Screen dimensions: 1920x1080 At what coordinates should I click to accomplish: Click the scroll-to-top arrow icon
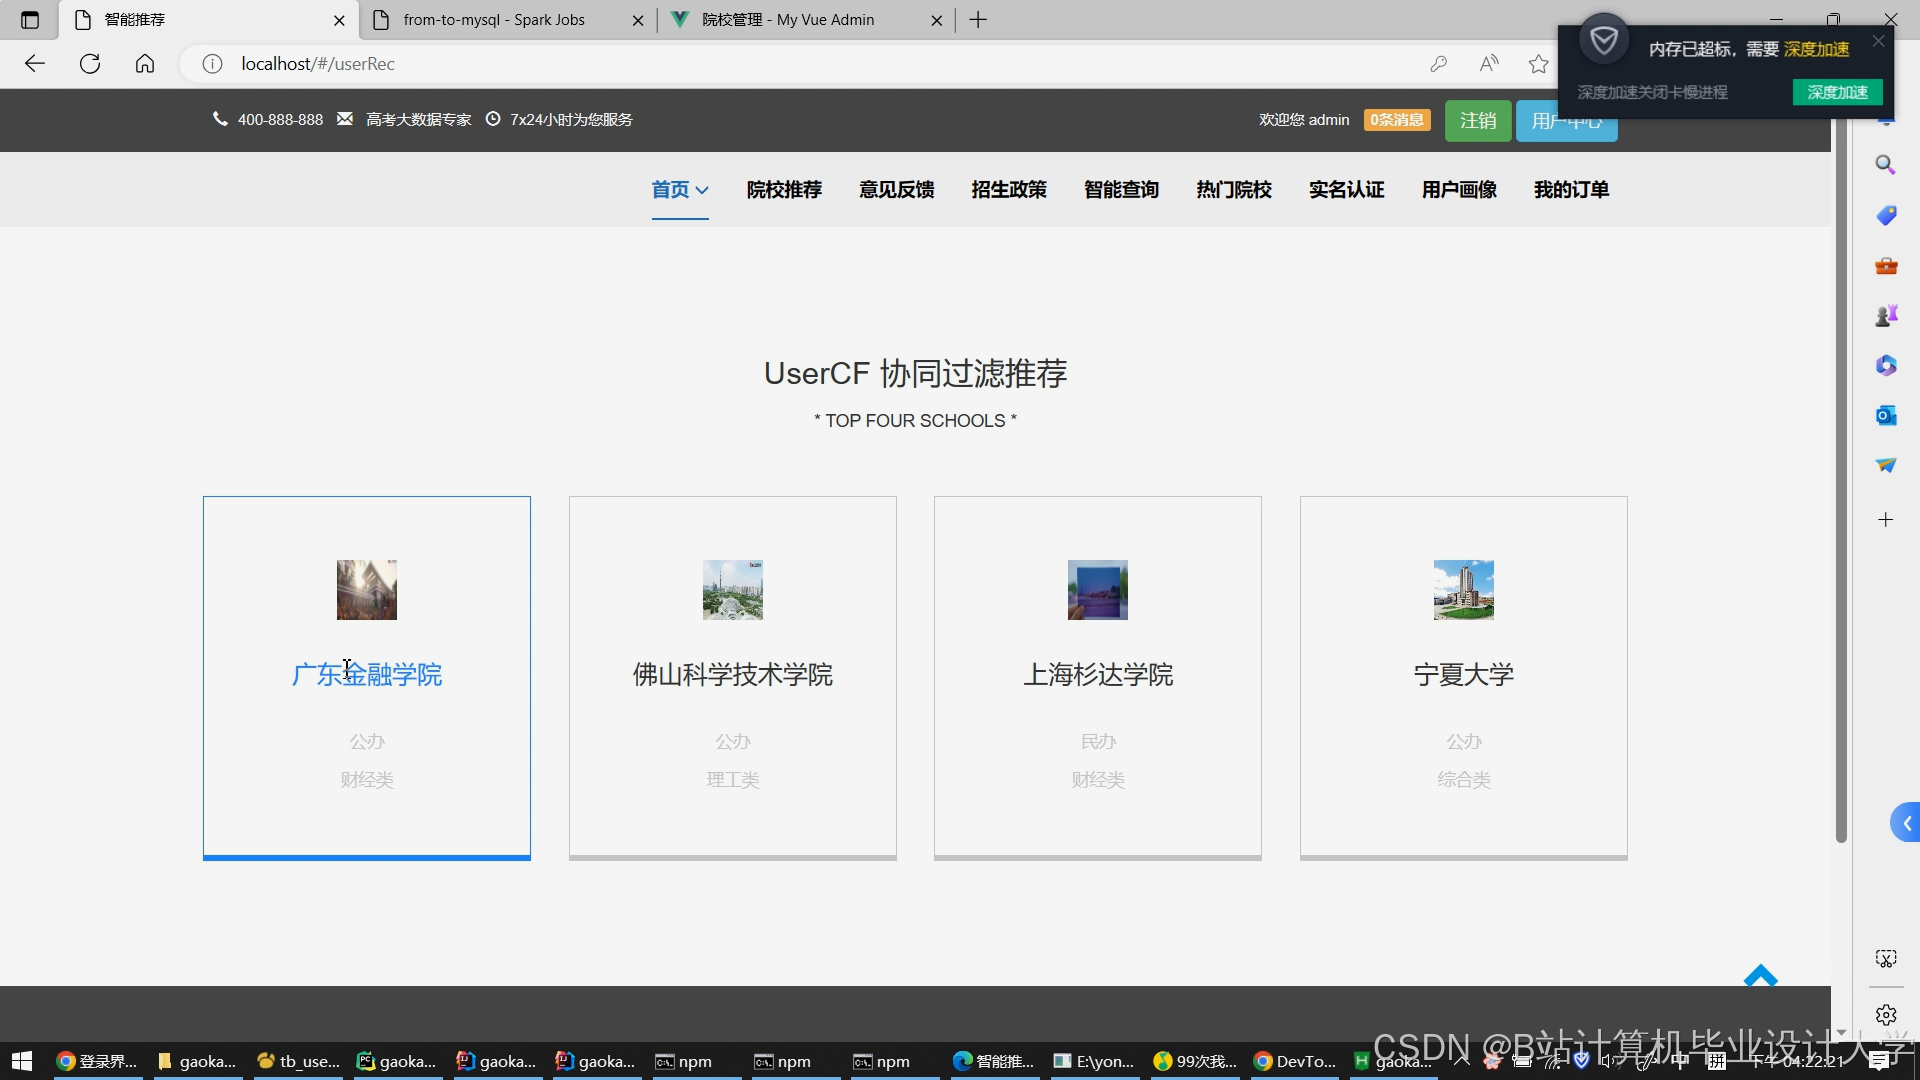[x=1760, y=976]
